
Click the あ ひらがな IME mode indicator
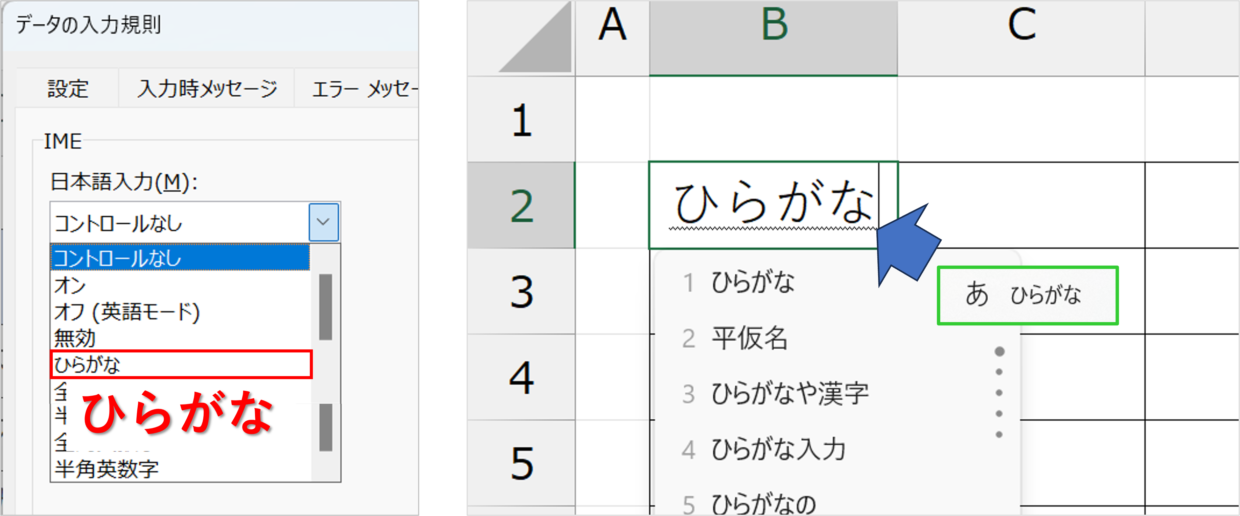point(1028,295)
